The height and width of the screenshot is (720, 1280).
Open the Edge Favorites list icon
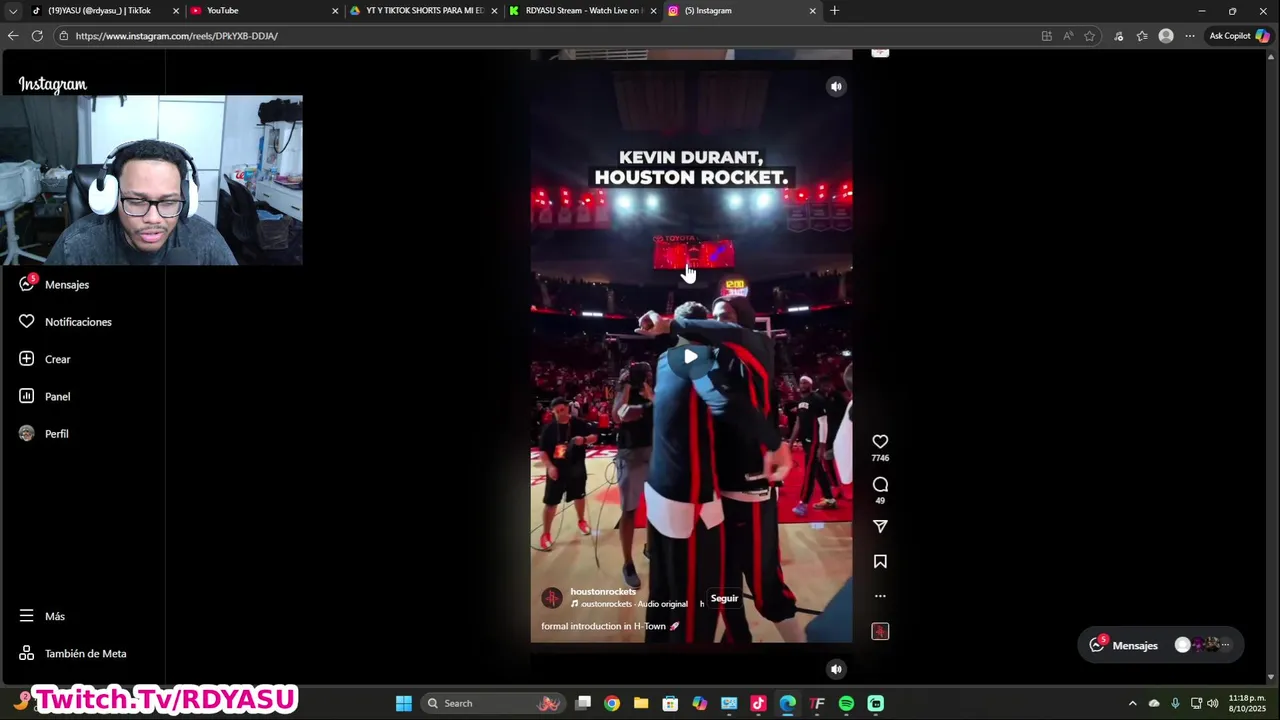(1142, 36)
